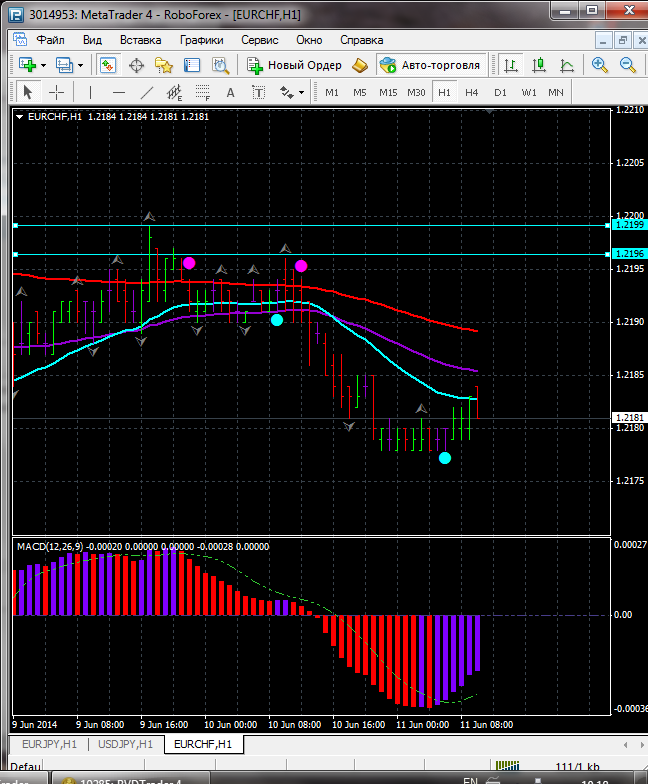
Task: Select the crosshair cursor tool
Action: click(57, 92)
